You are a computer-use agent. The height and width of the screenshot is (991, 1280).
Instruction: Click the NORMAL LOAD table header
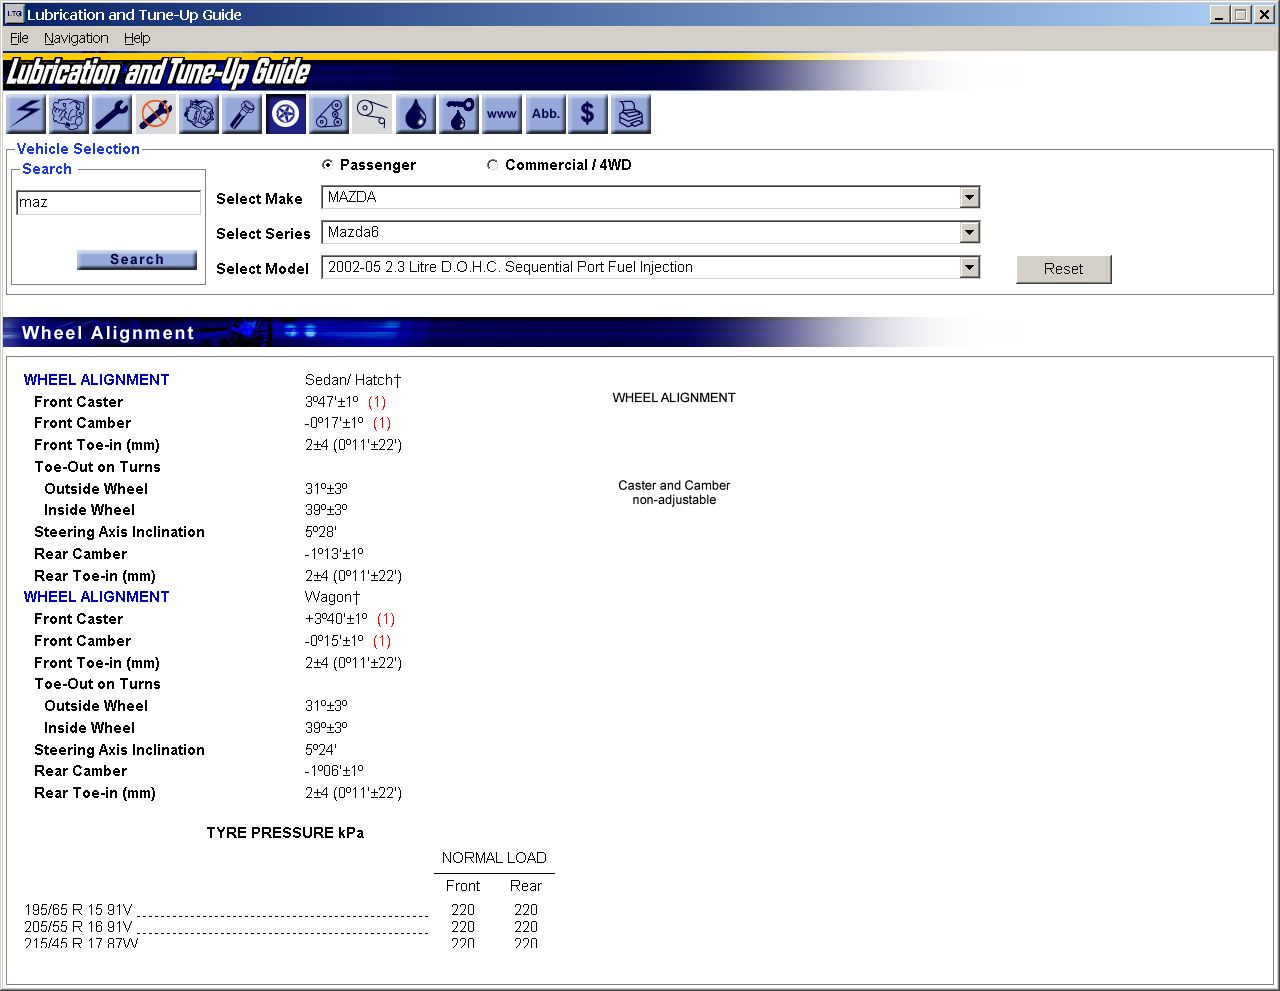coord(494,858)
